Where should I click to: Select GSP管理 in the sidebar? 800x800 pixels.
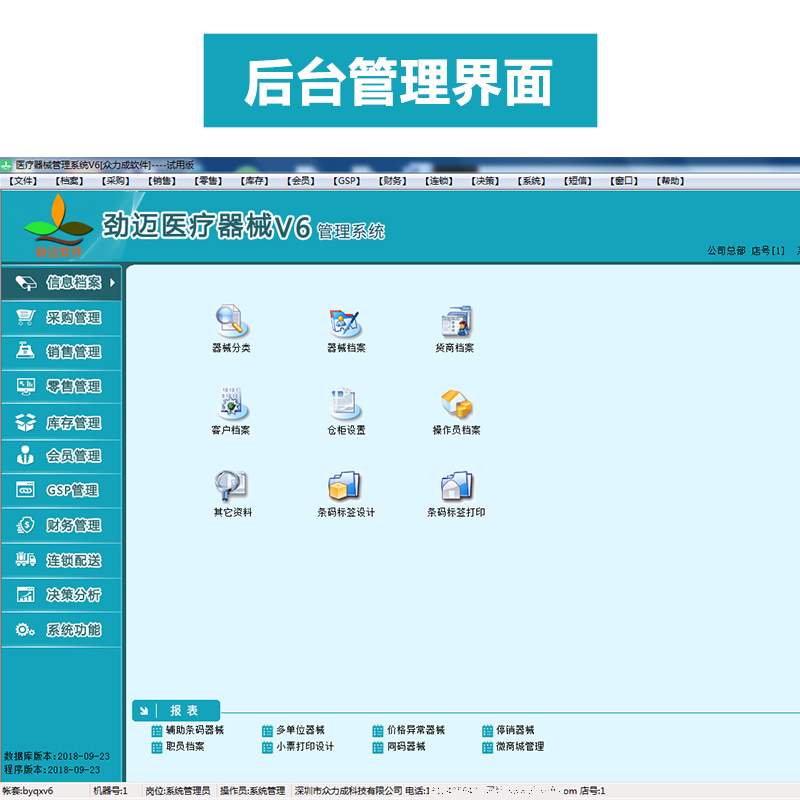61,490
